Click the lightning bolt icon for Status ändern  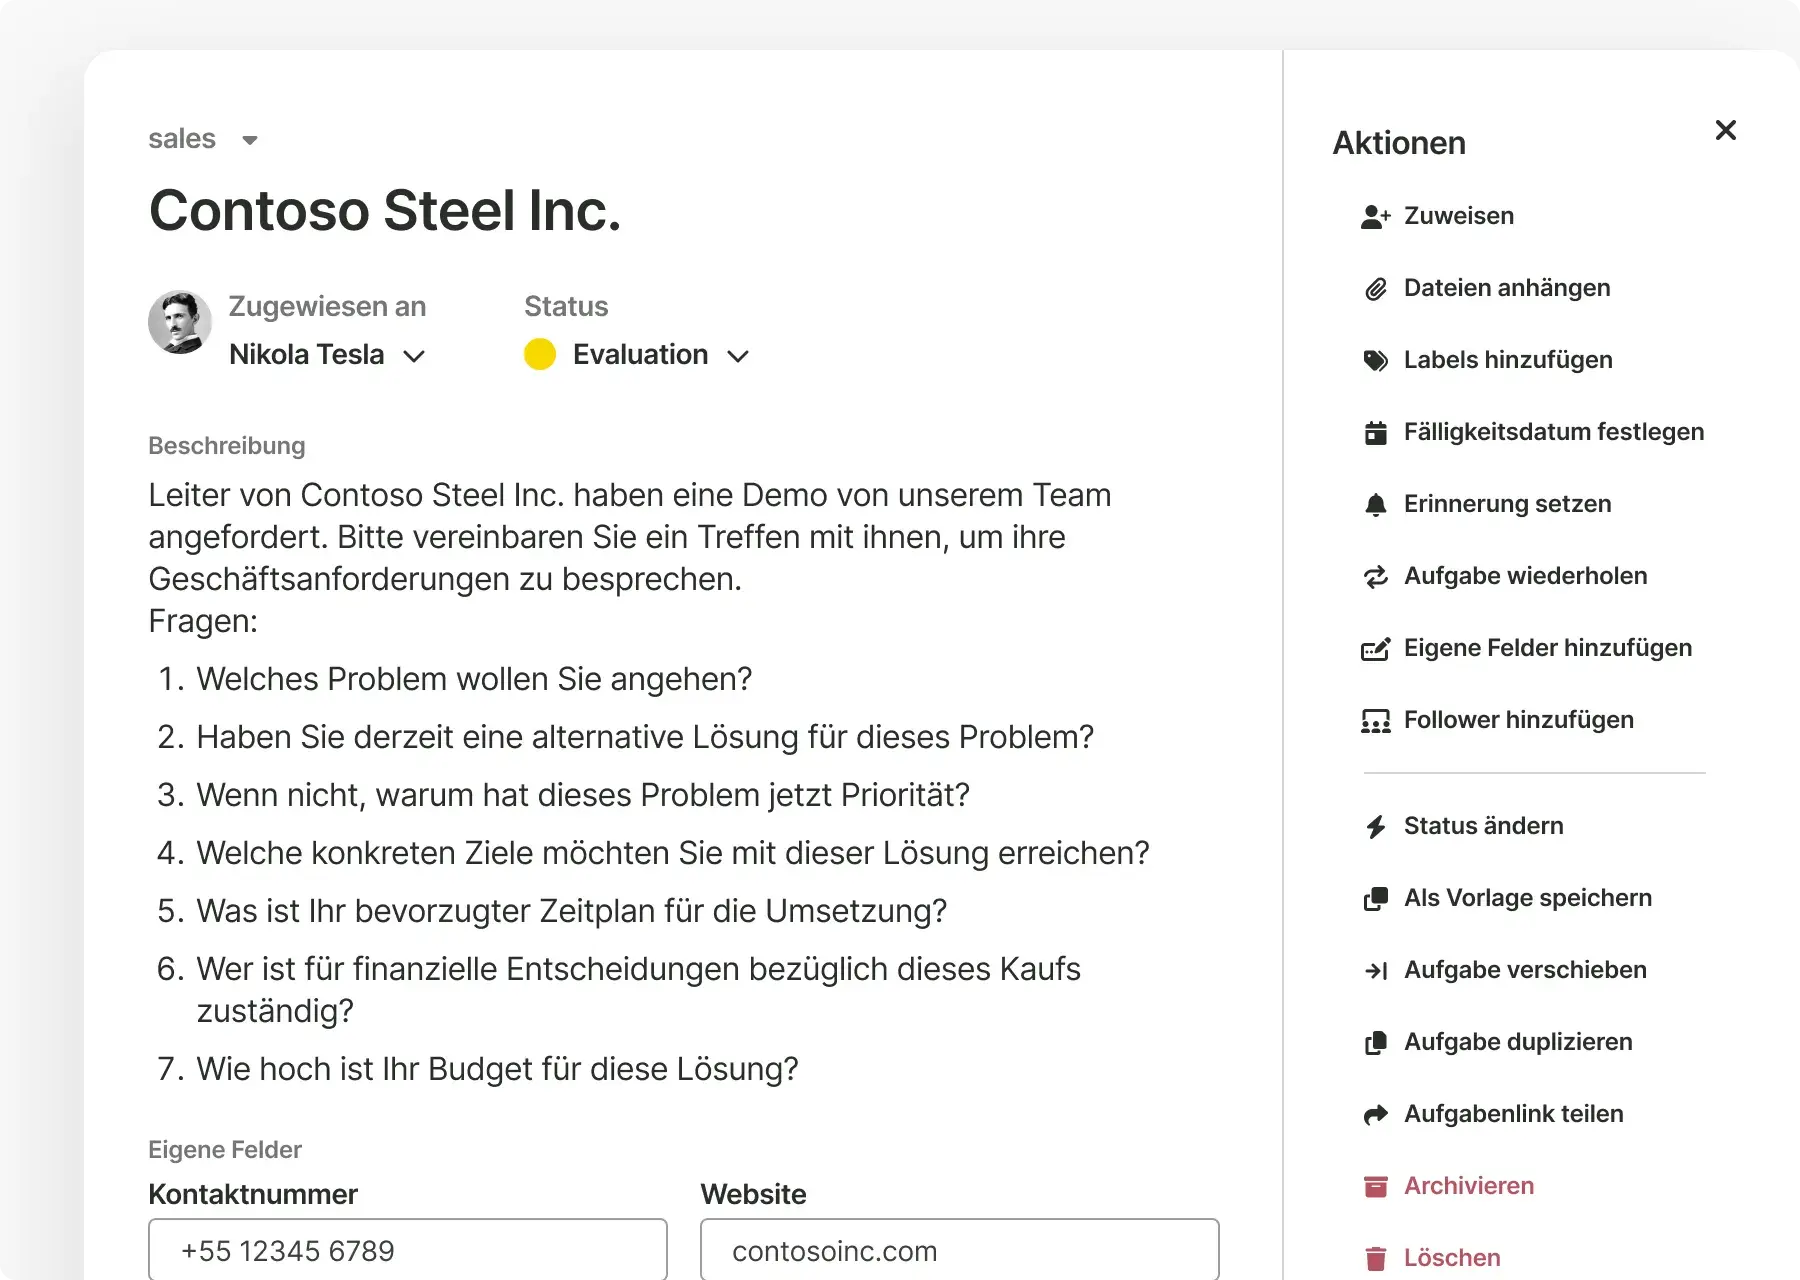point(1376,827)
